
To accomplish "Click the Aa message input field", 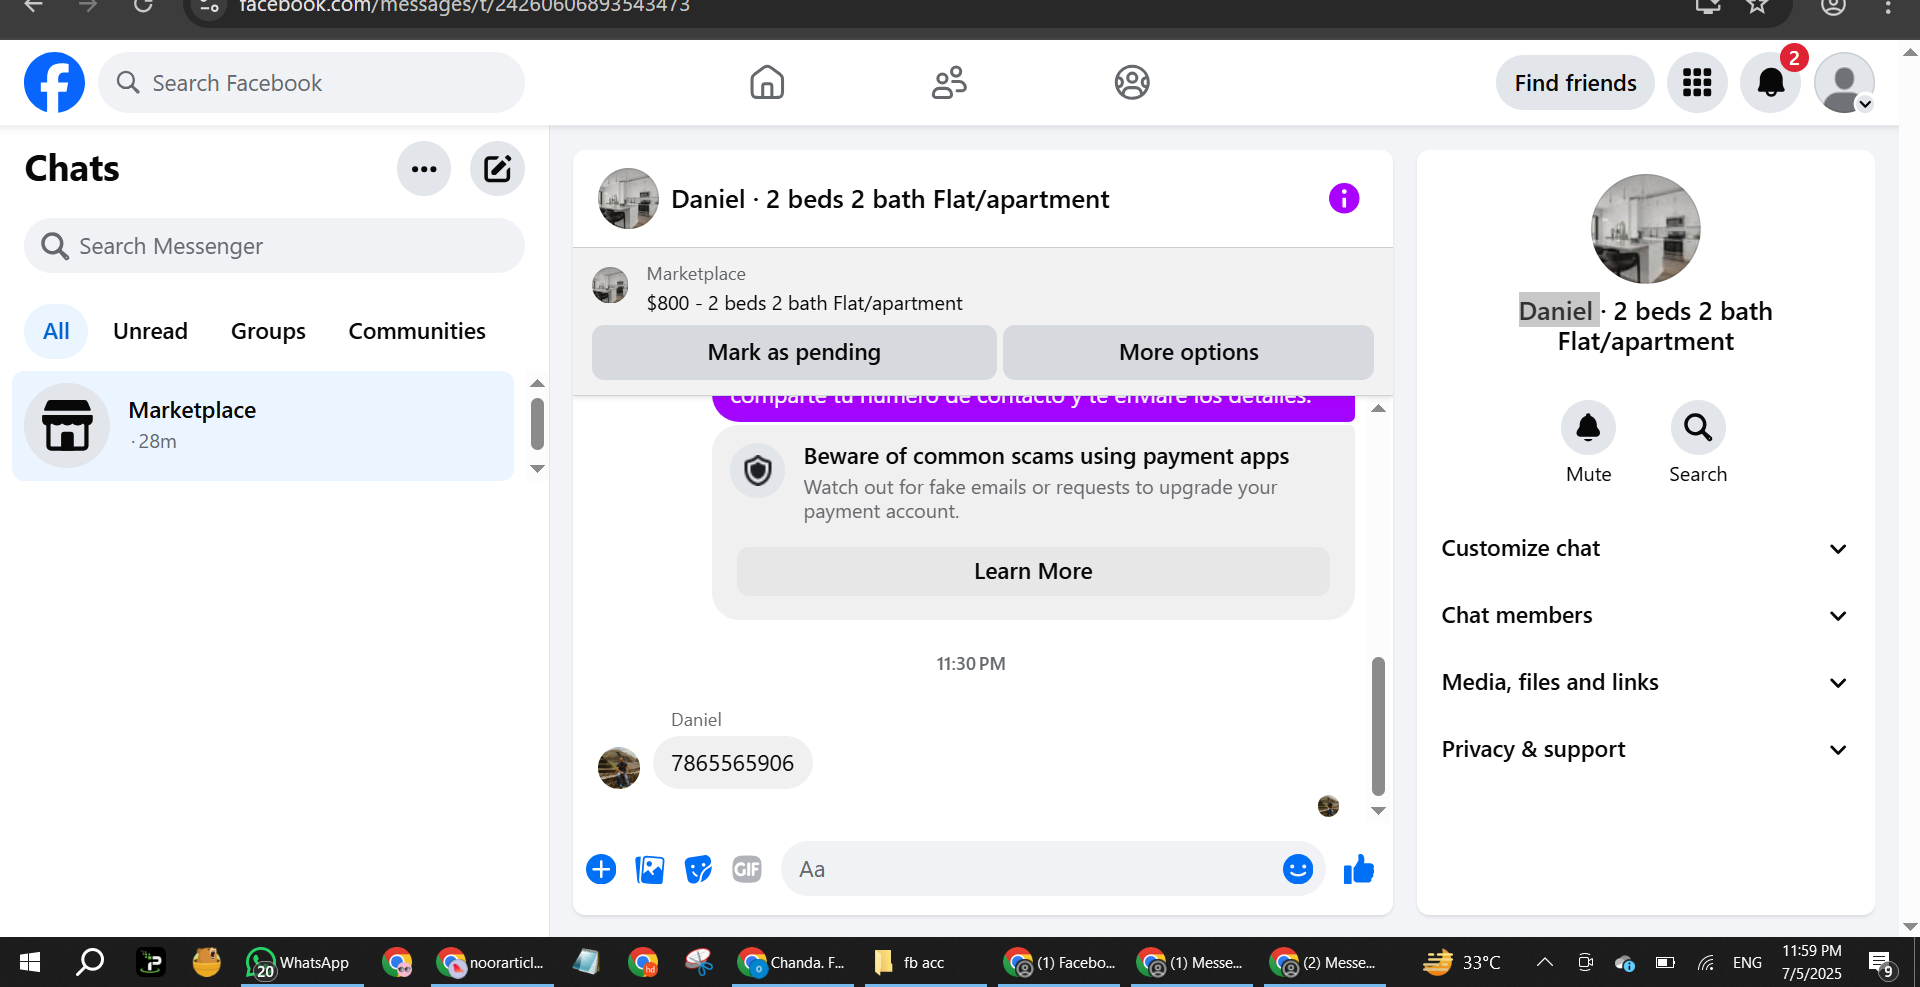I will [1030, 869].
